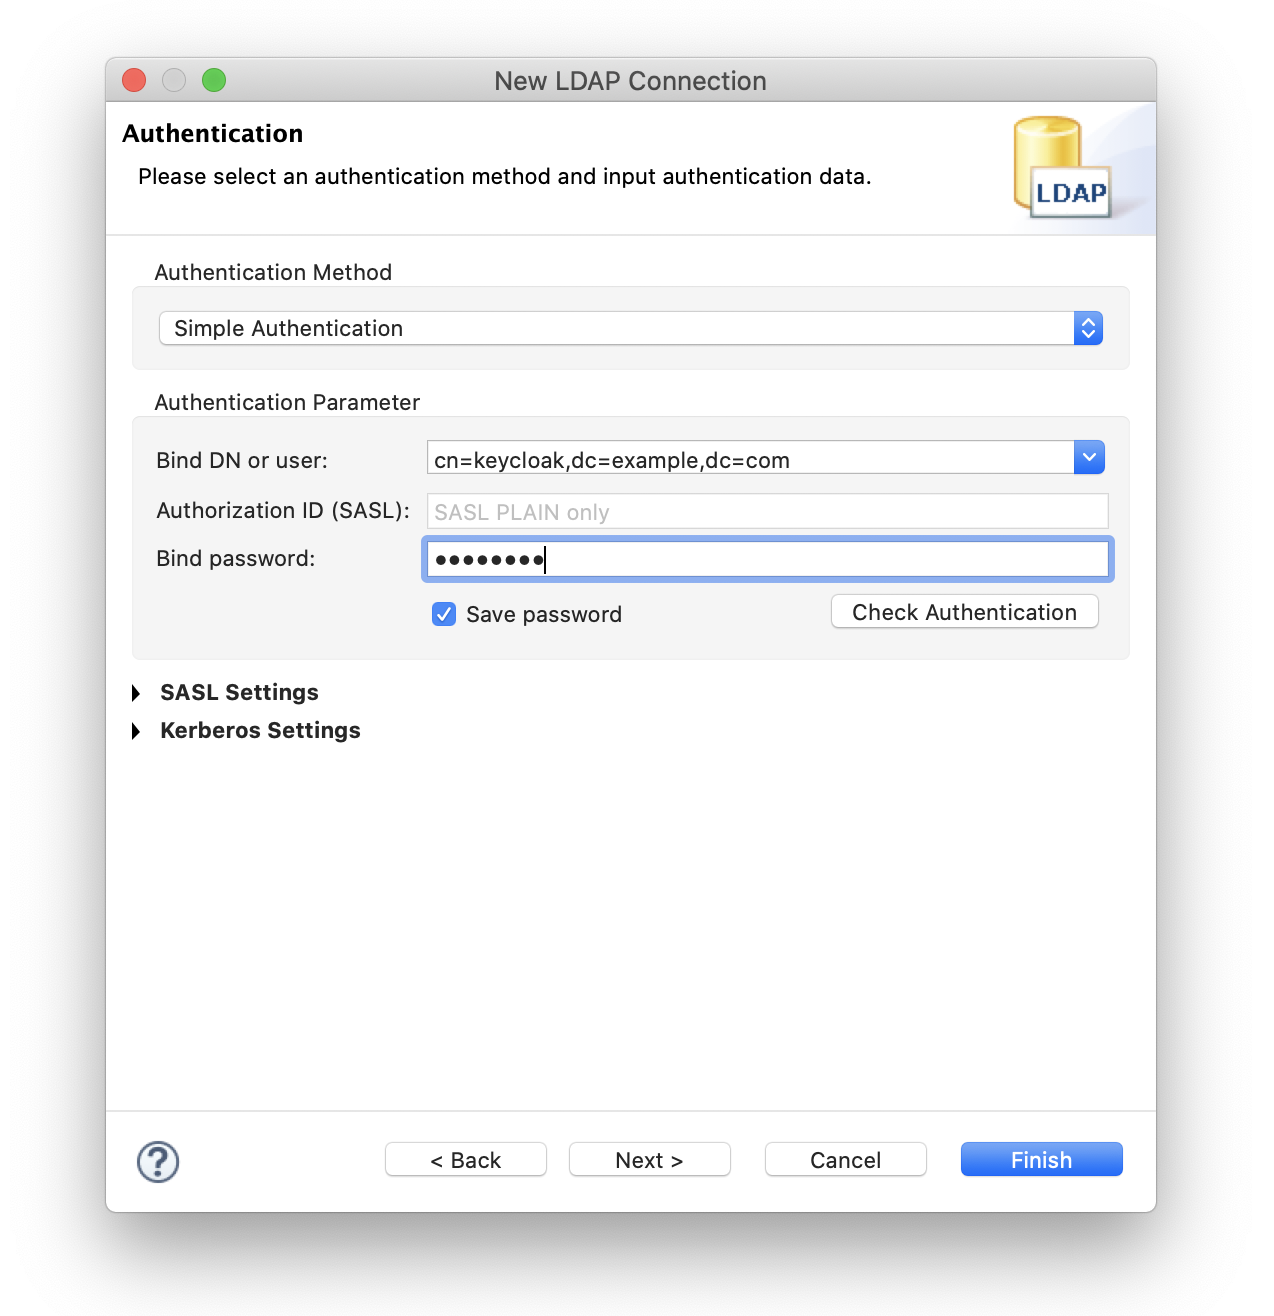Click the green zoom window button

(214, 80)
